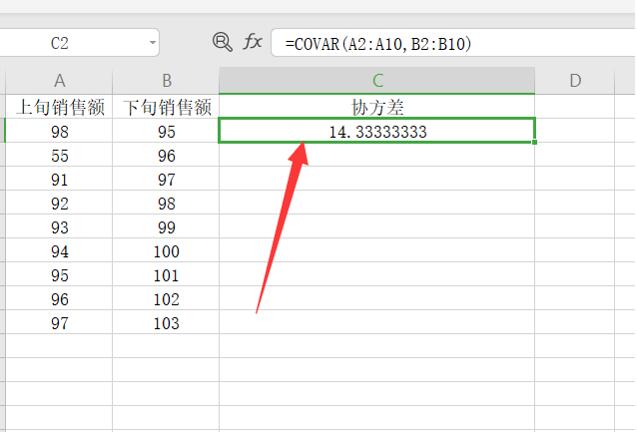Screen dimensions: 637x432
Task: Click the magnifier icon beside fx
Action: pyautogui.click(x=222, y=42)
